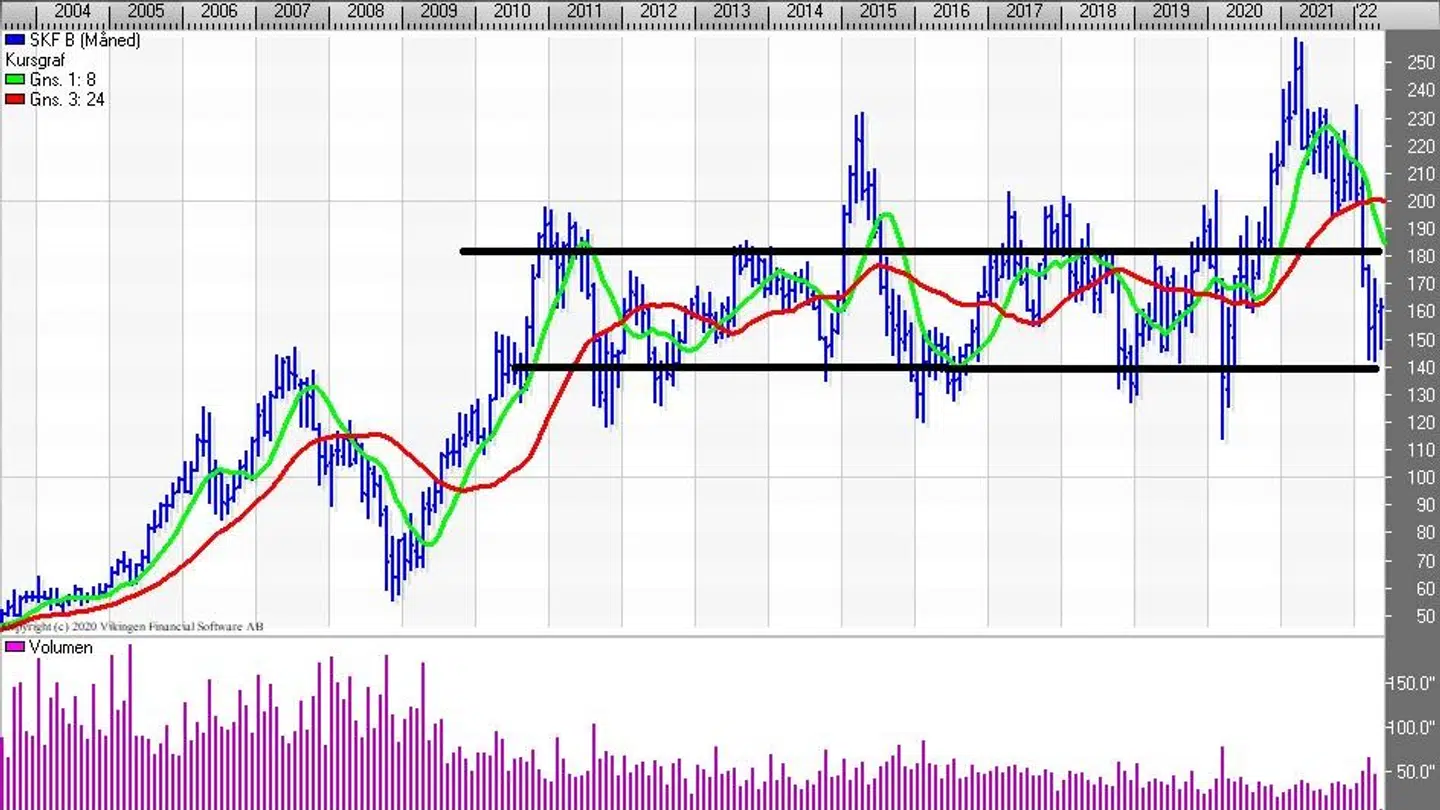1440x810 pixels.
Task: Click the 150.0 volume axis label
Action: point(1412,683)
